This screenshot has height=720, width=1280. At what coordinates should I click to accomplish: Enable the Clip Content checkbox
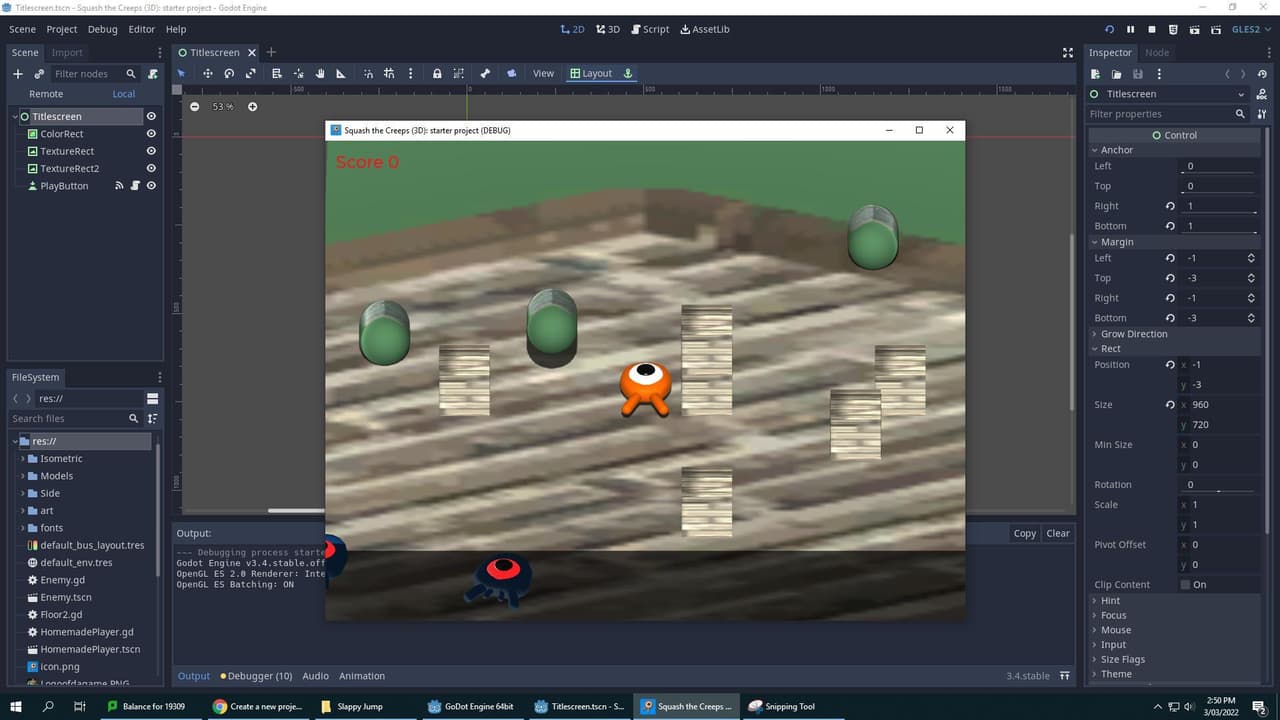tap(1185, 584)
